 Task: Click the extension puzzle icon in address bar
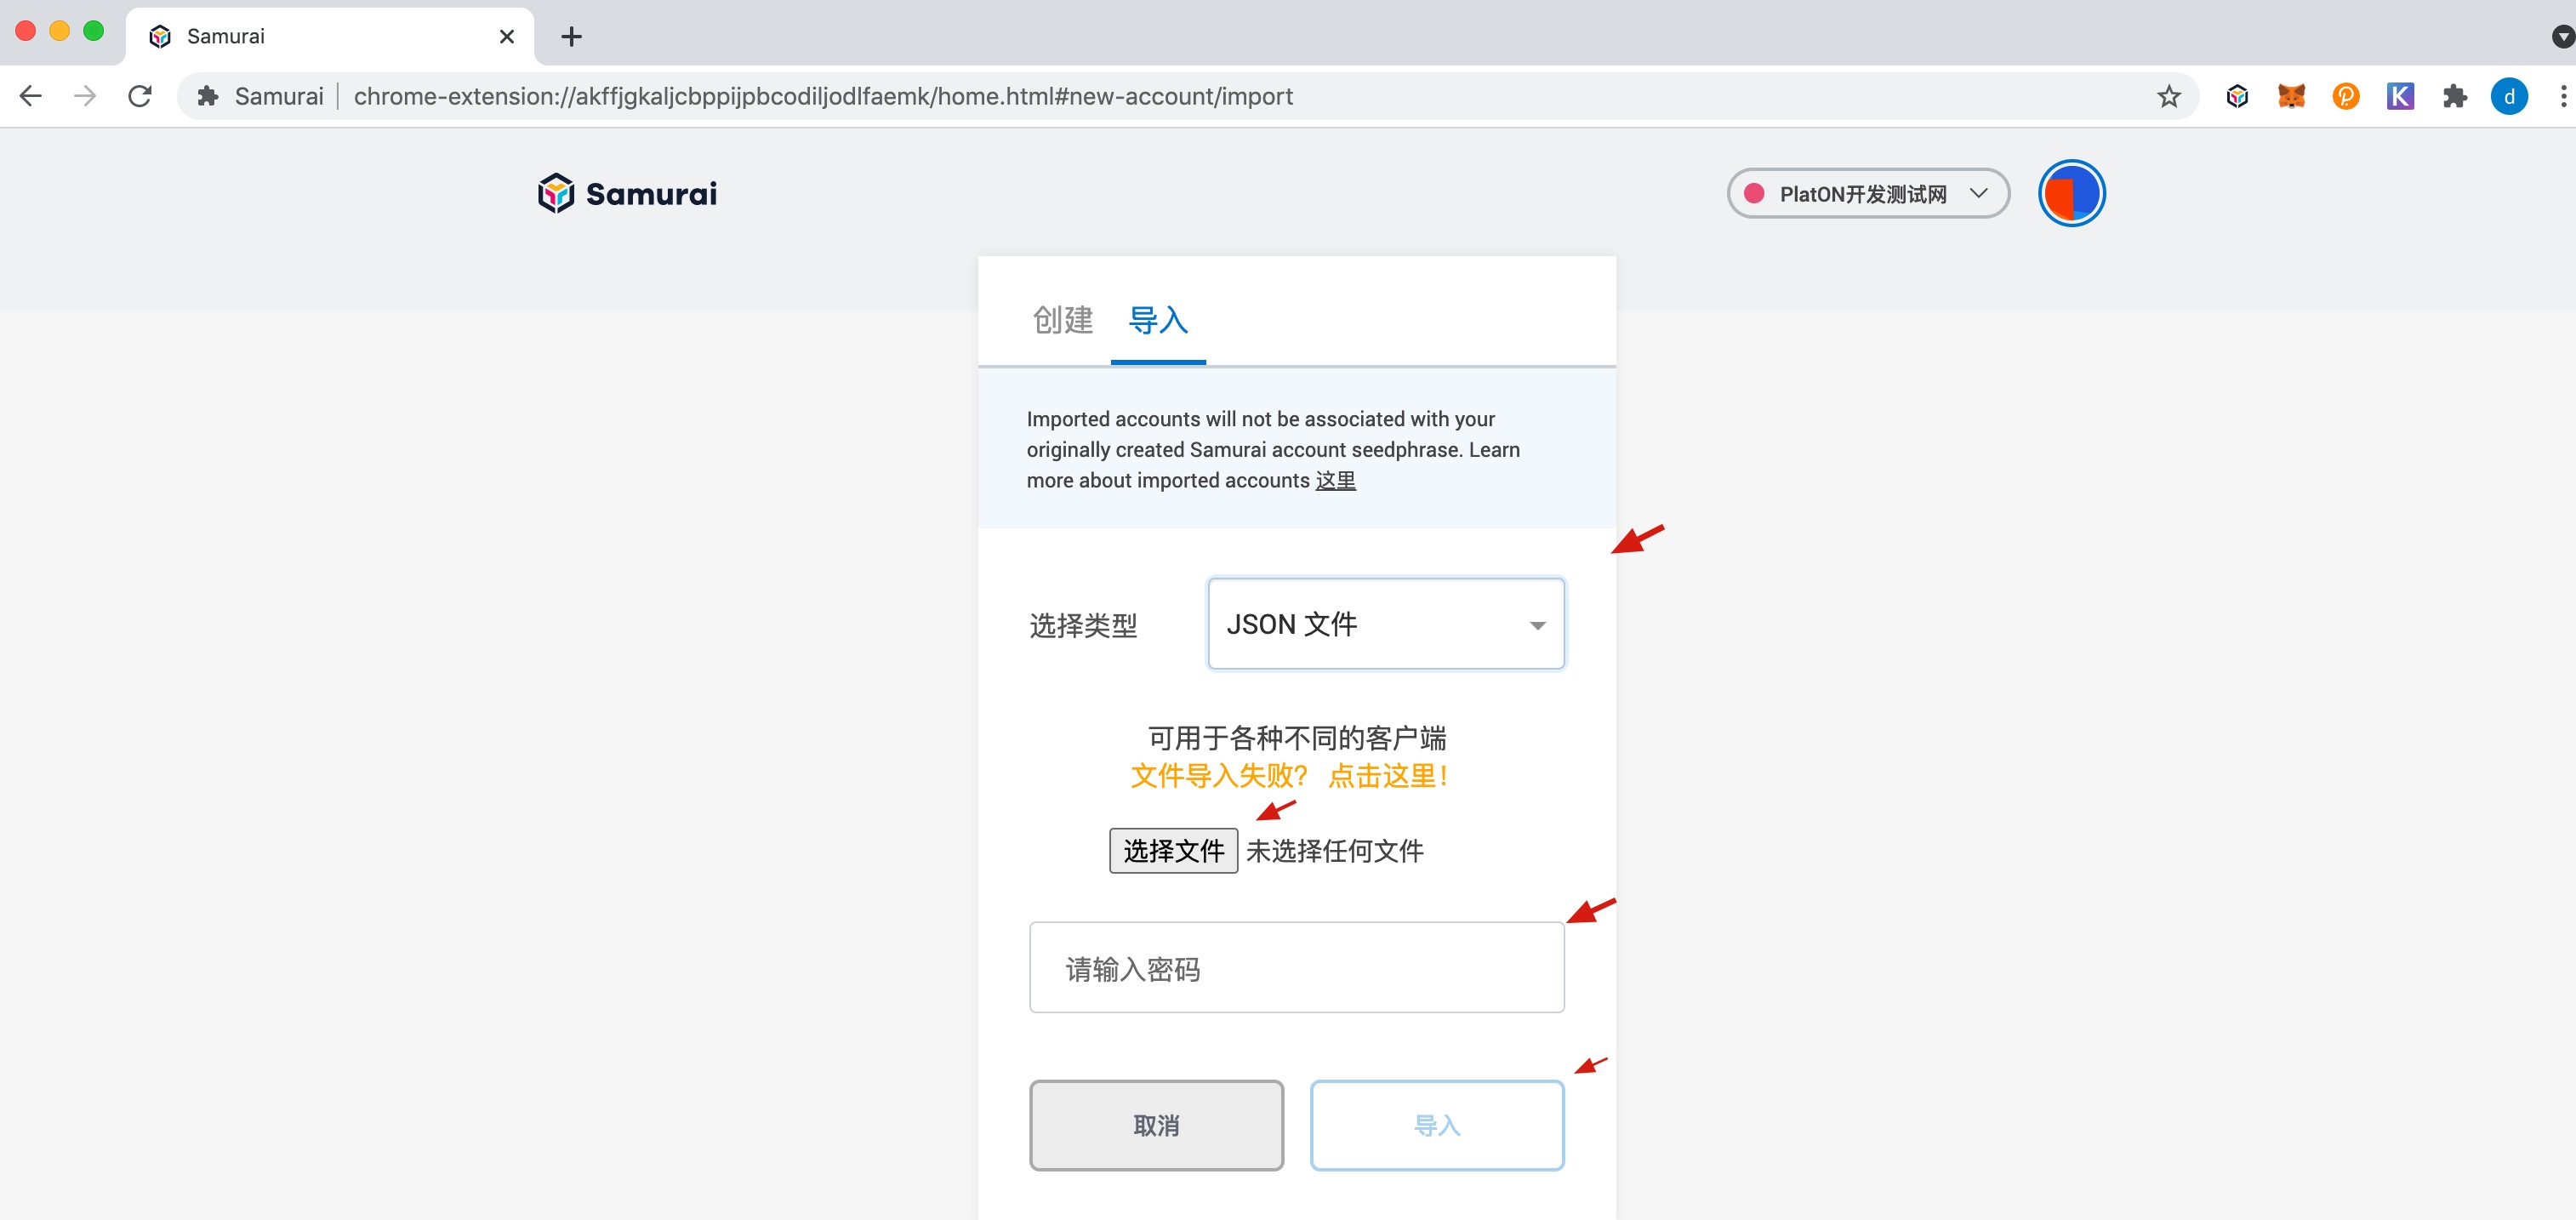tap(208, 96)
